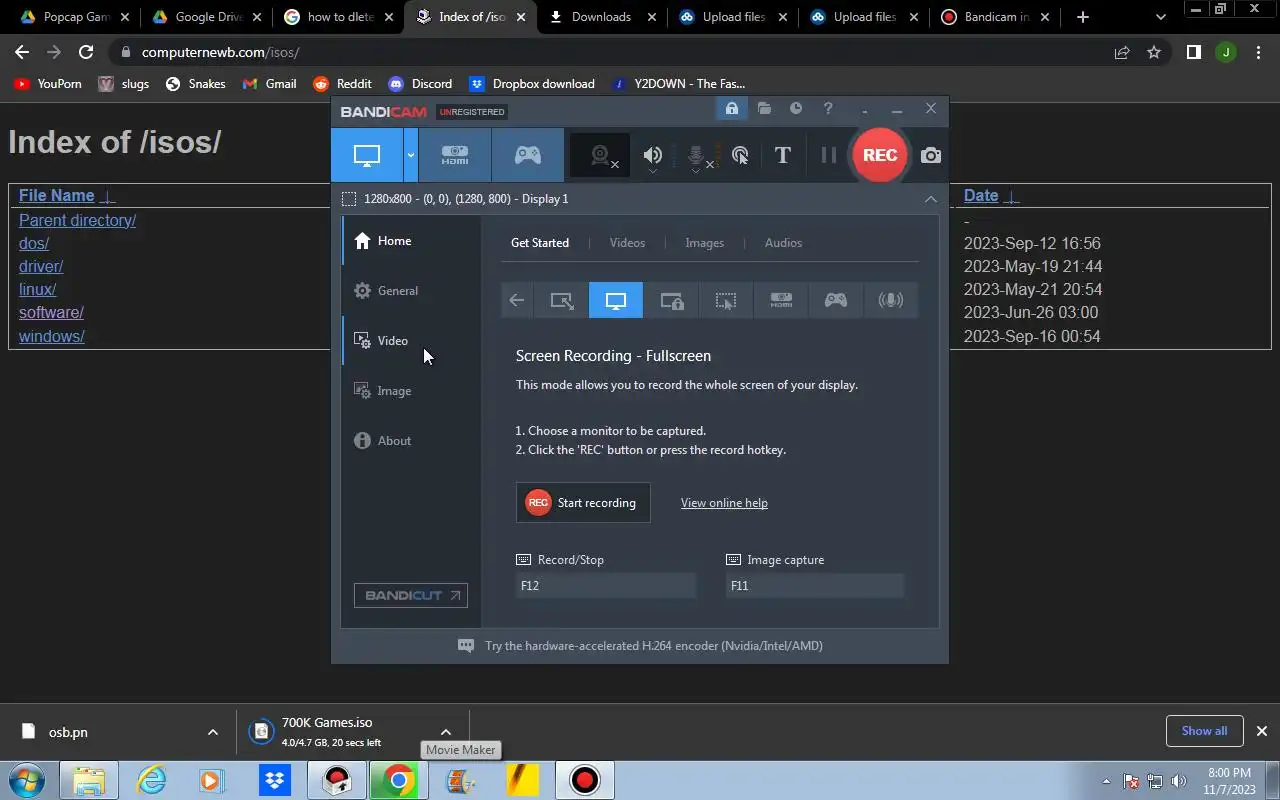Select the around-mouse recording mode icon
This screenshot has width=1280, height=800.
(726, 300)
